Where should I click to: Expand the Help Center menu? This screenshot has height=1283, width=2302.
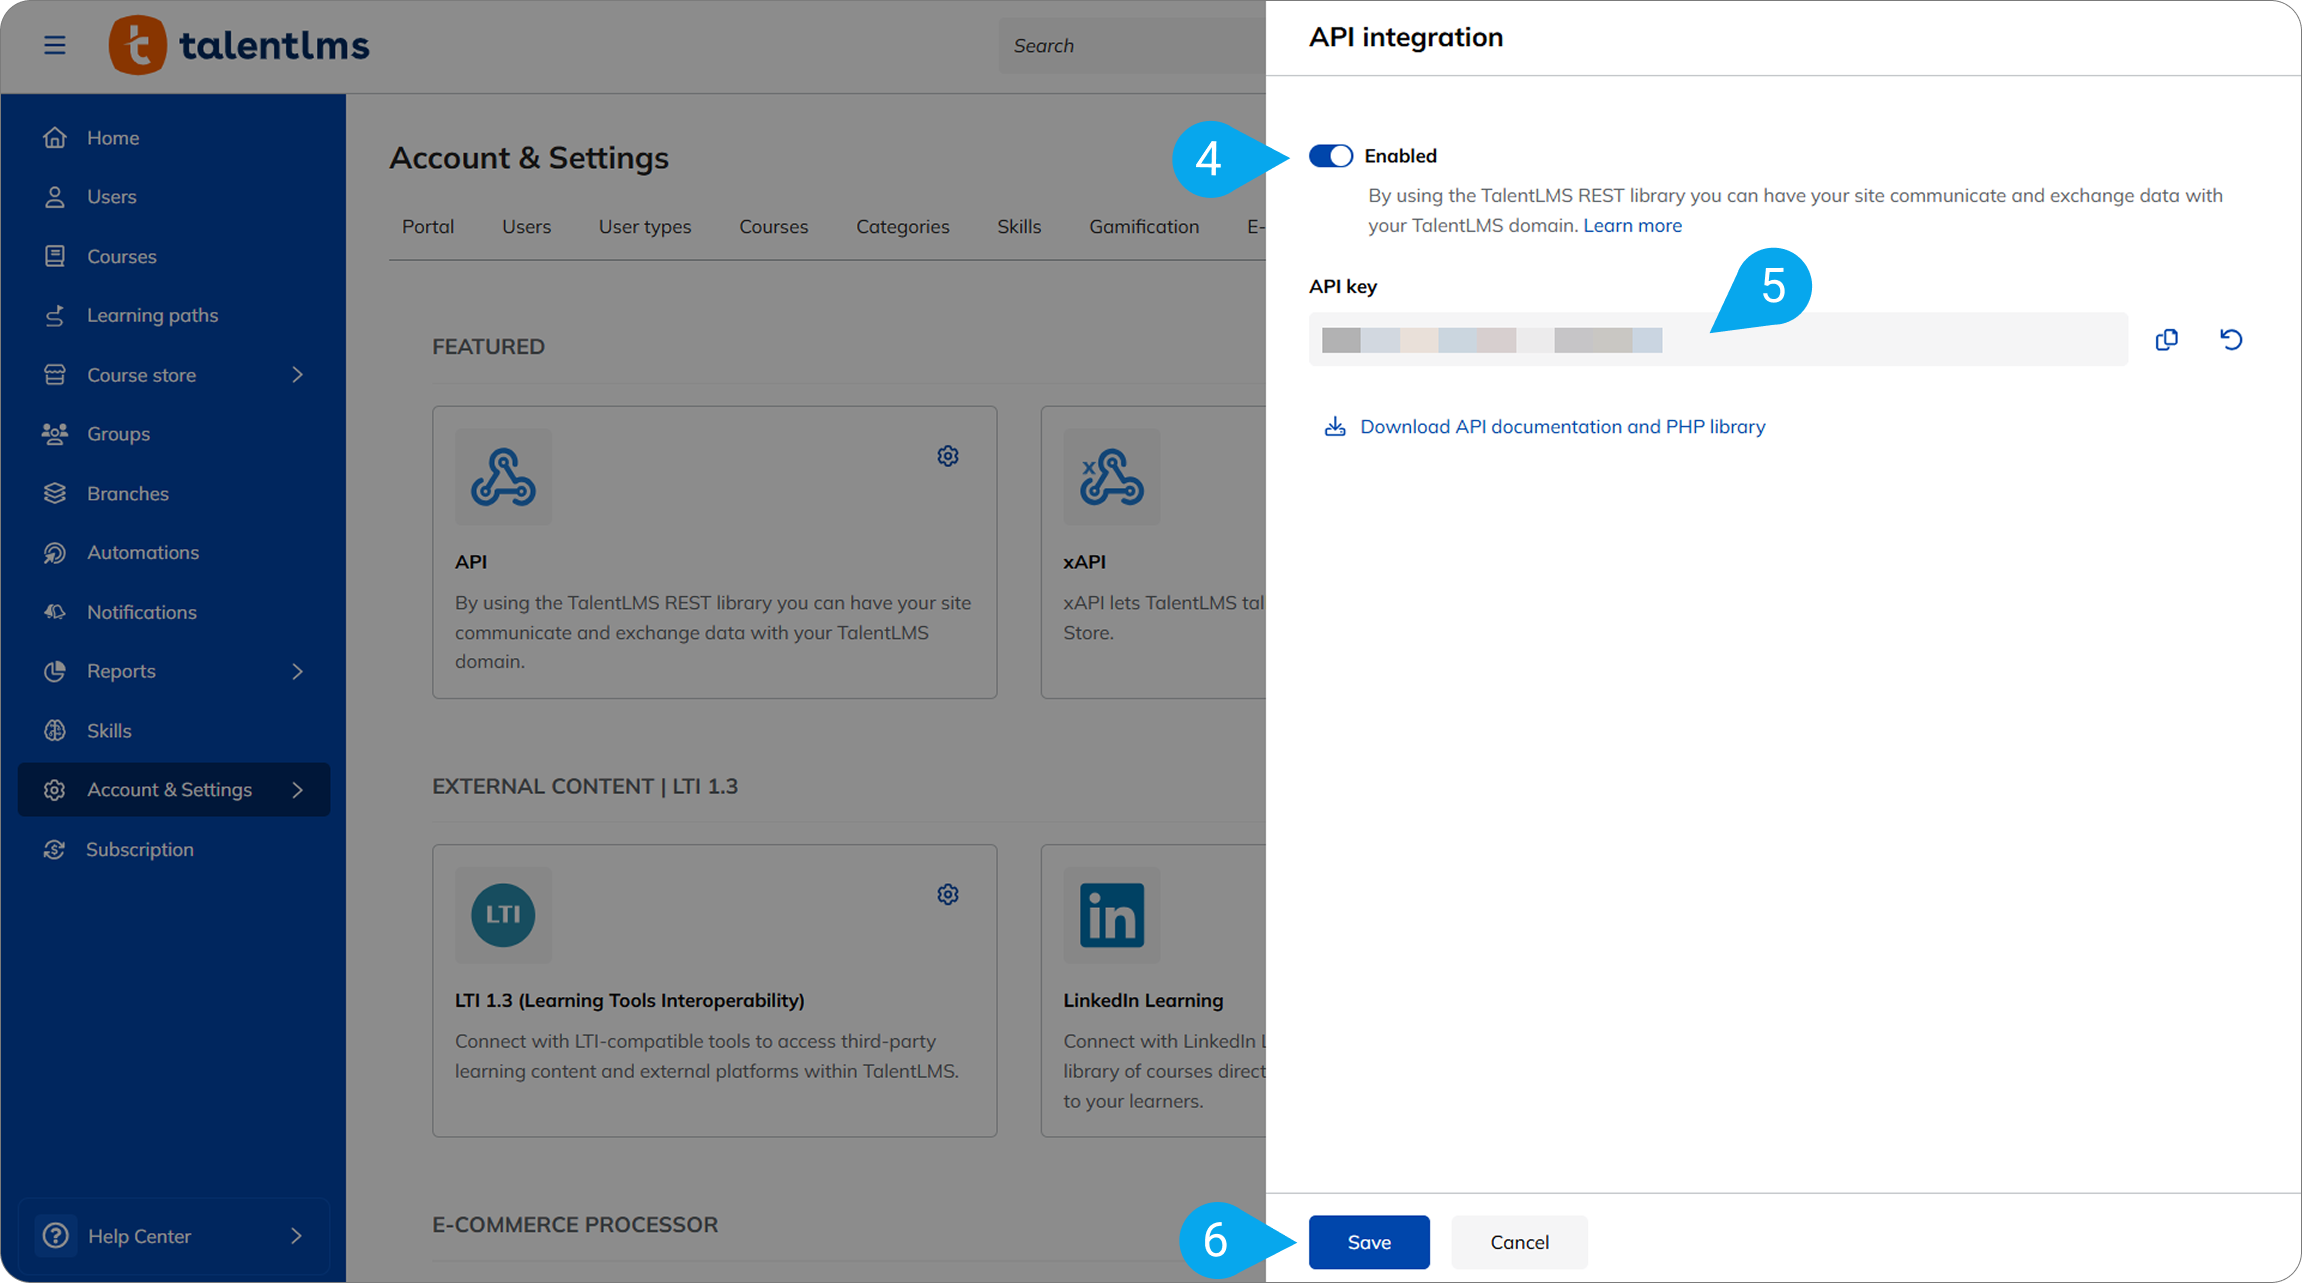click(296, 1236)
